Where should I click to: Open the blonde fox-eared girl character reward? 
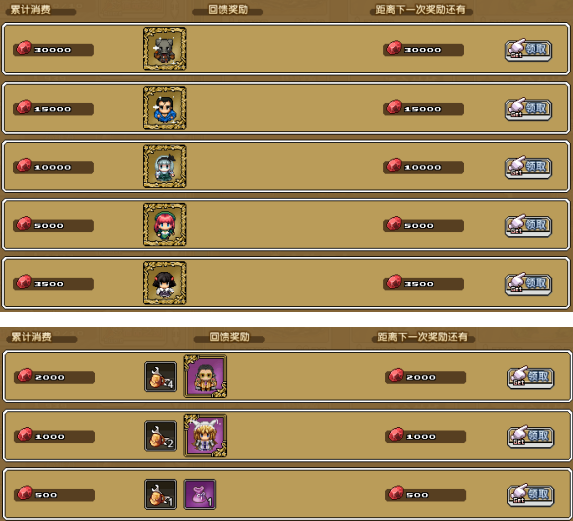click(205, 436)
